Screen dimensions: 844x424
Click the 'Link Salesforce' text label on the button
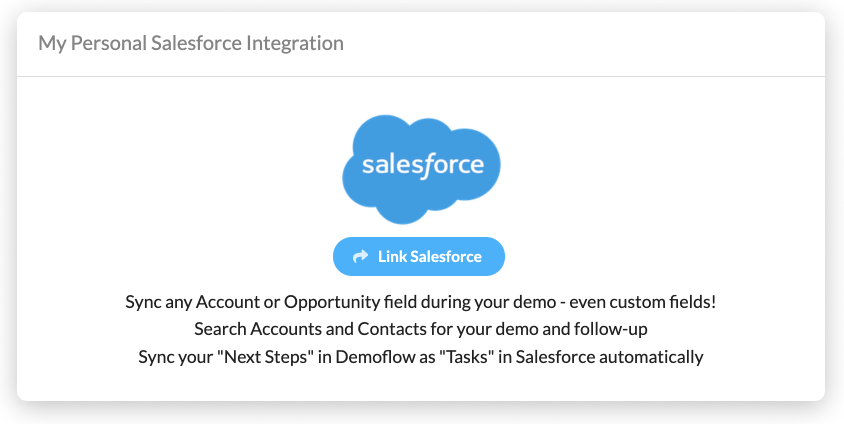[x=430, y=257]
